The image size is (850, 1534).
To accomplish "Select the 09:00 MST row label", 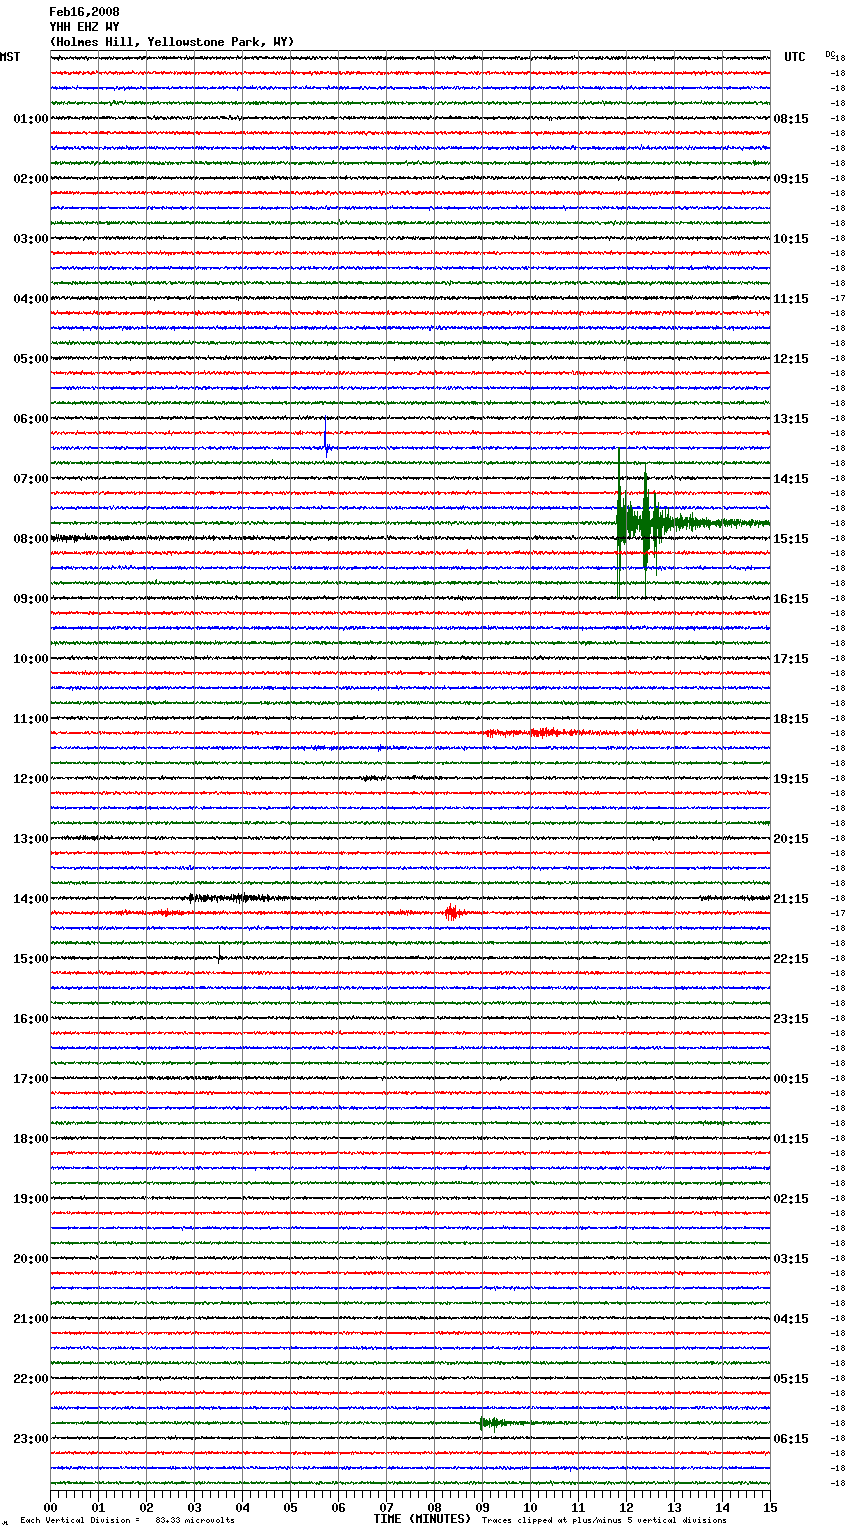I will point(31,599).
